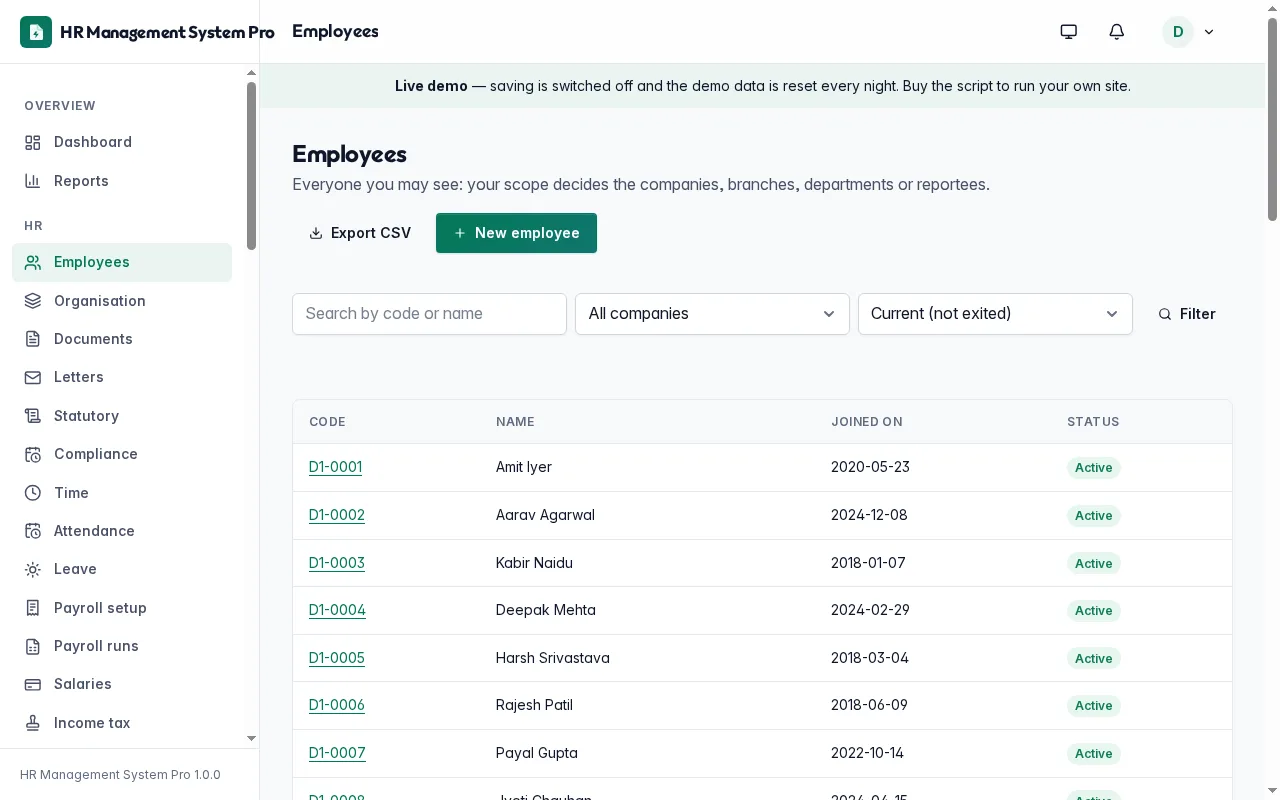Click the Organisation layers icon

pos(33,301)
